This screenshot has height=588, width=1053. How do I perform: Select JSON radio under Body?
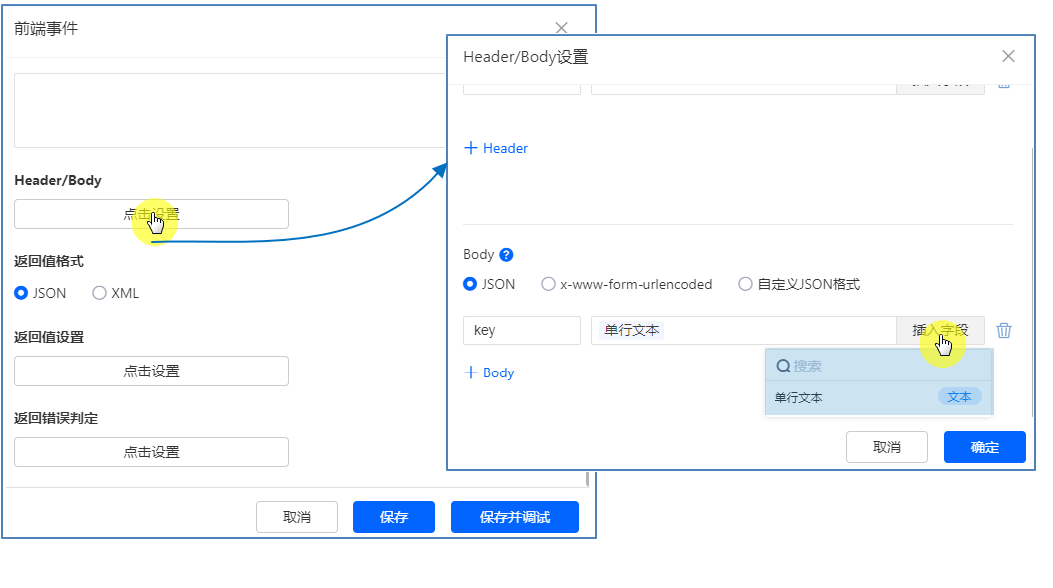470,284
